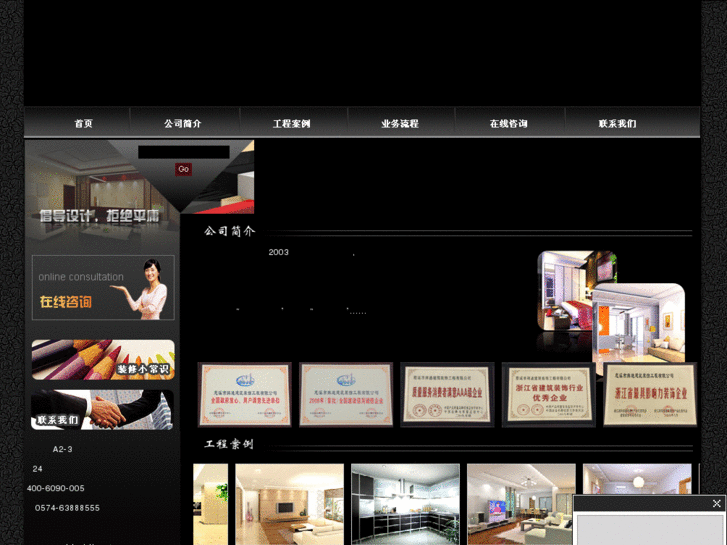The height and width of the screenshot is (545, 727).
Task: Click the 联系我们 handshake banner
Action: click(102, 410)
